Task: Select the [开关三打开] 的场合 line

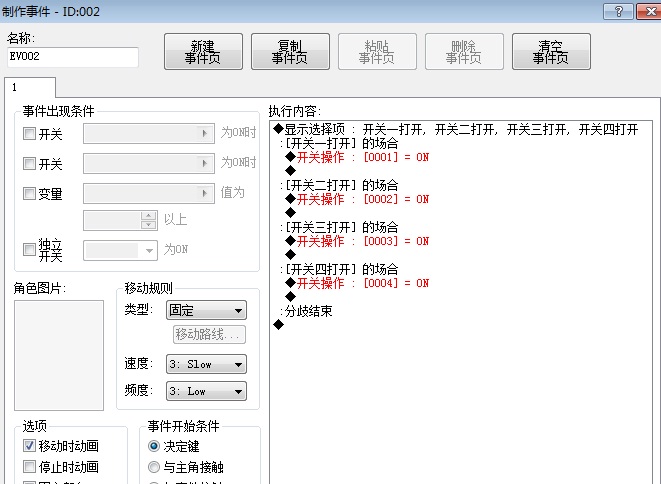Action: (x=339, y=227)
